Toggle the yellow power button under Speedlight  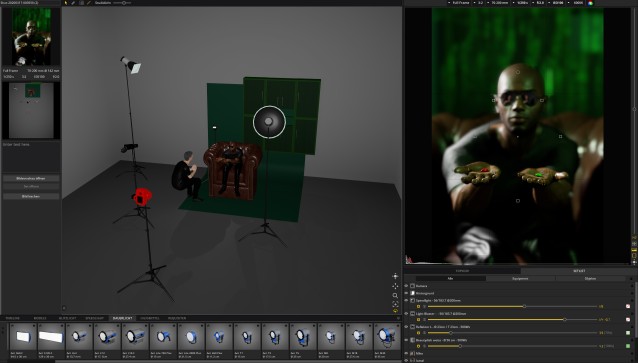tap(418, 306)
